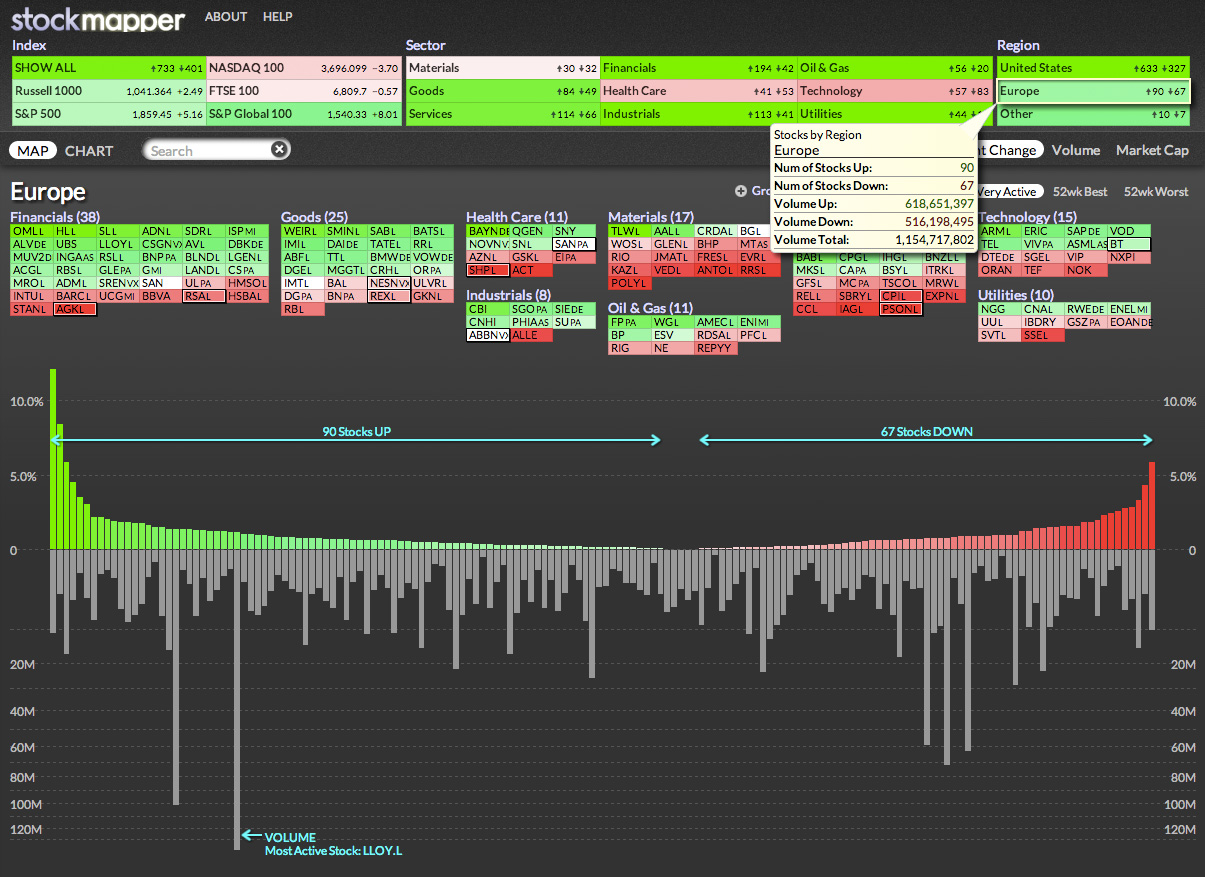
Task: Open the HELP menu item
Action: pos(278,17)
